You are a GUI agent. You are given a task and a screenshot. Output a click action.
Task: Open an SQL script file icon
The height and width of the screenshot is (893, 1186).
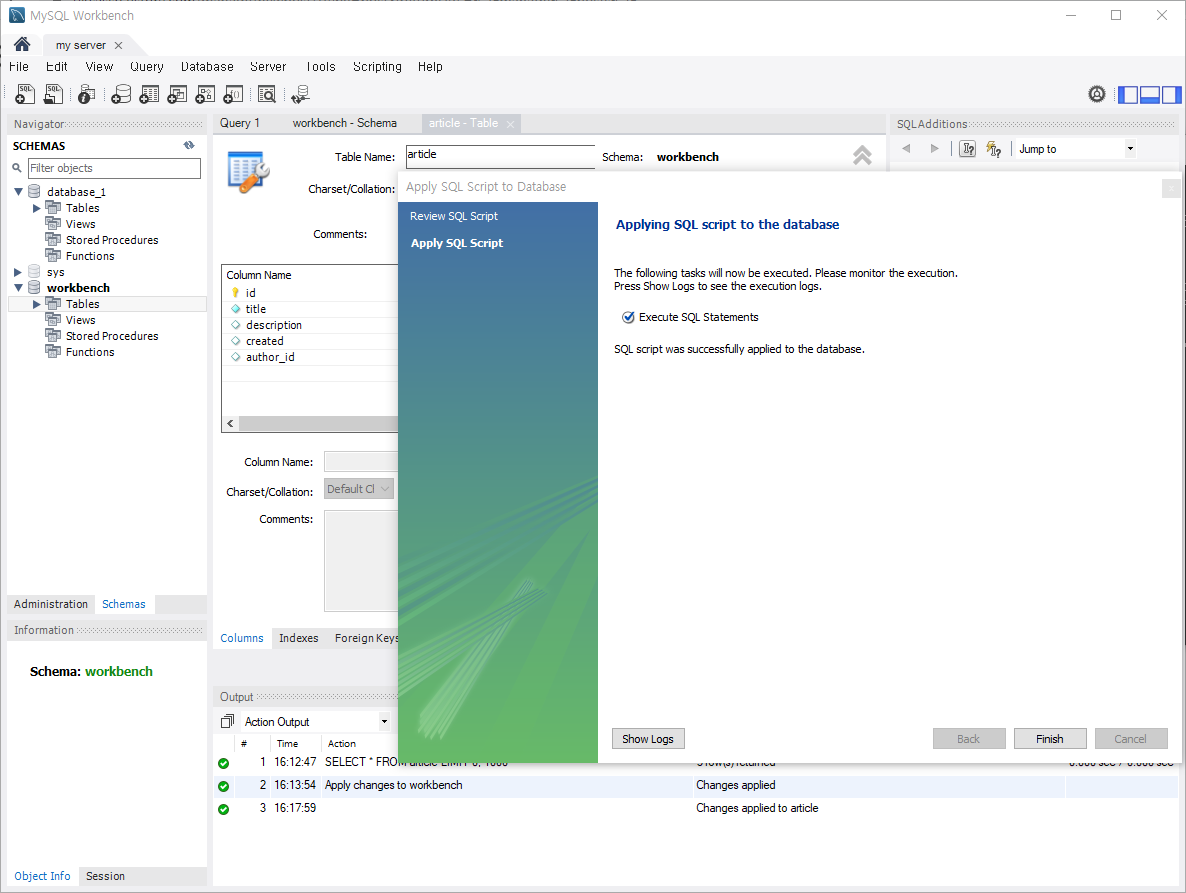(x=53, y=94)
